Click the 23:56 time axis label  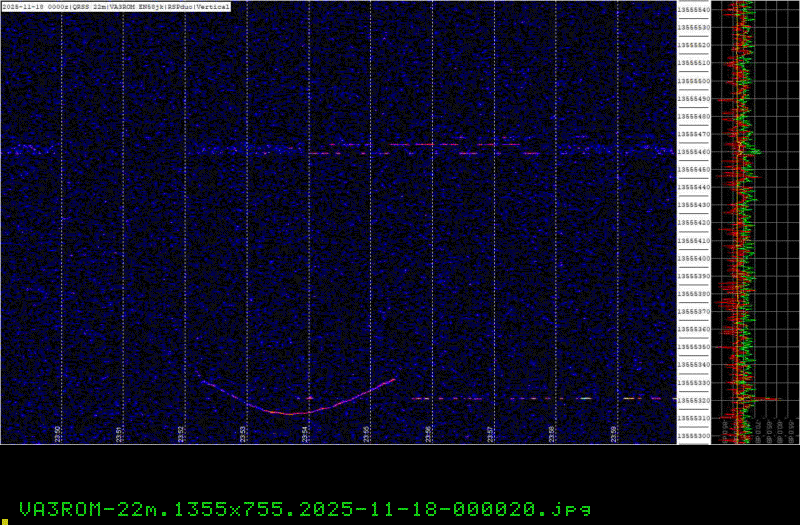pos(428,432)
